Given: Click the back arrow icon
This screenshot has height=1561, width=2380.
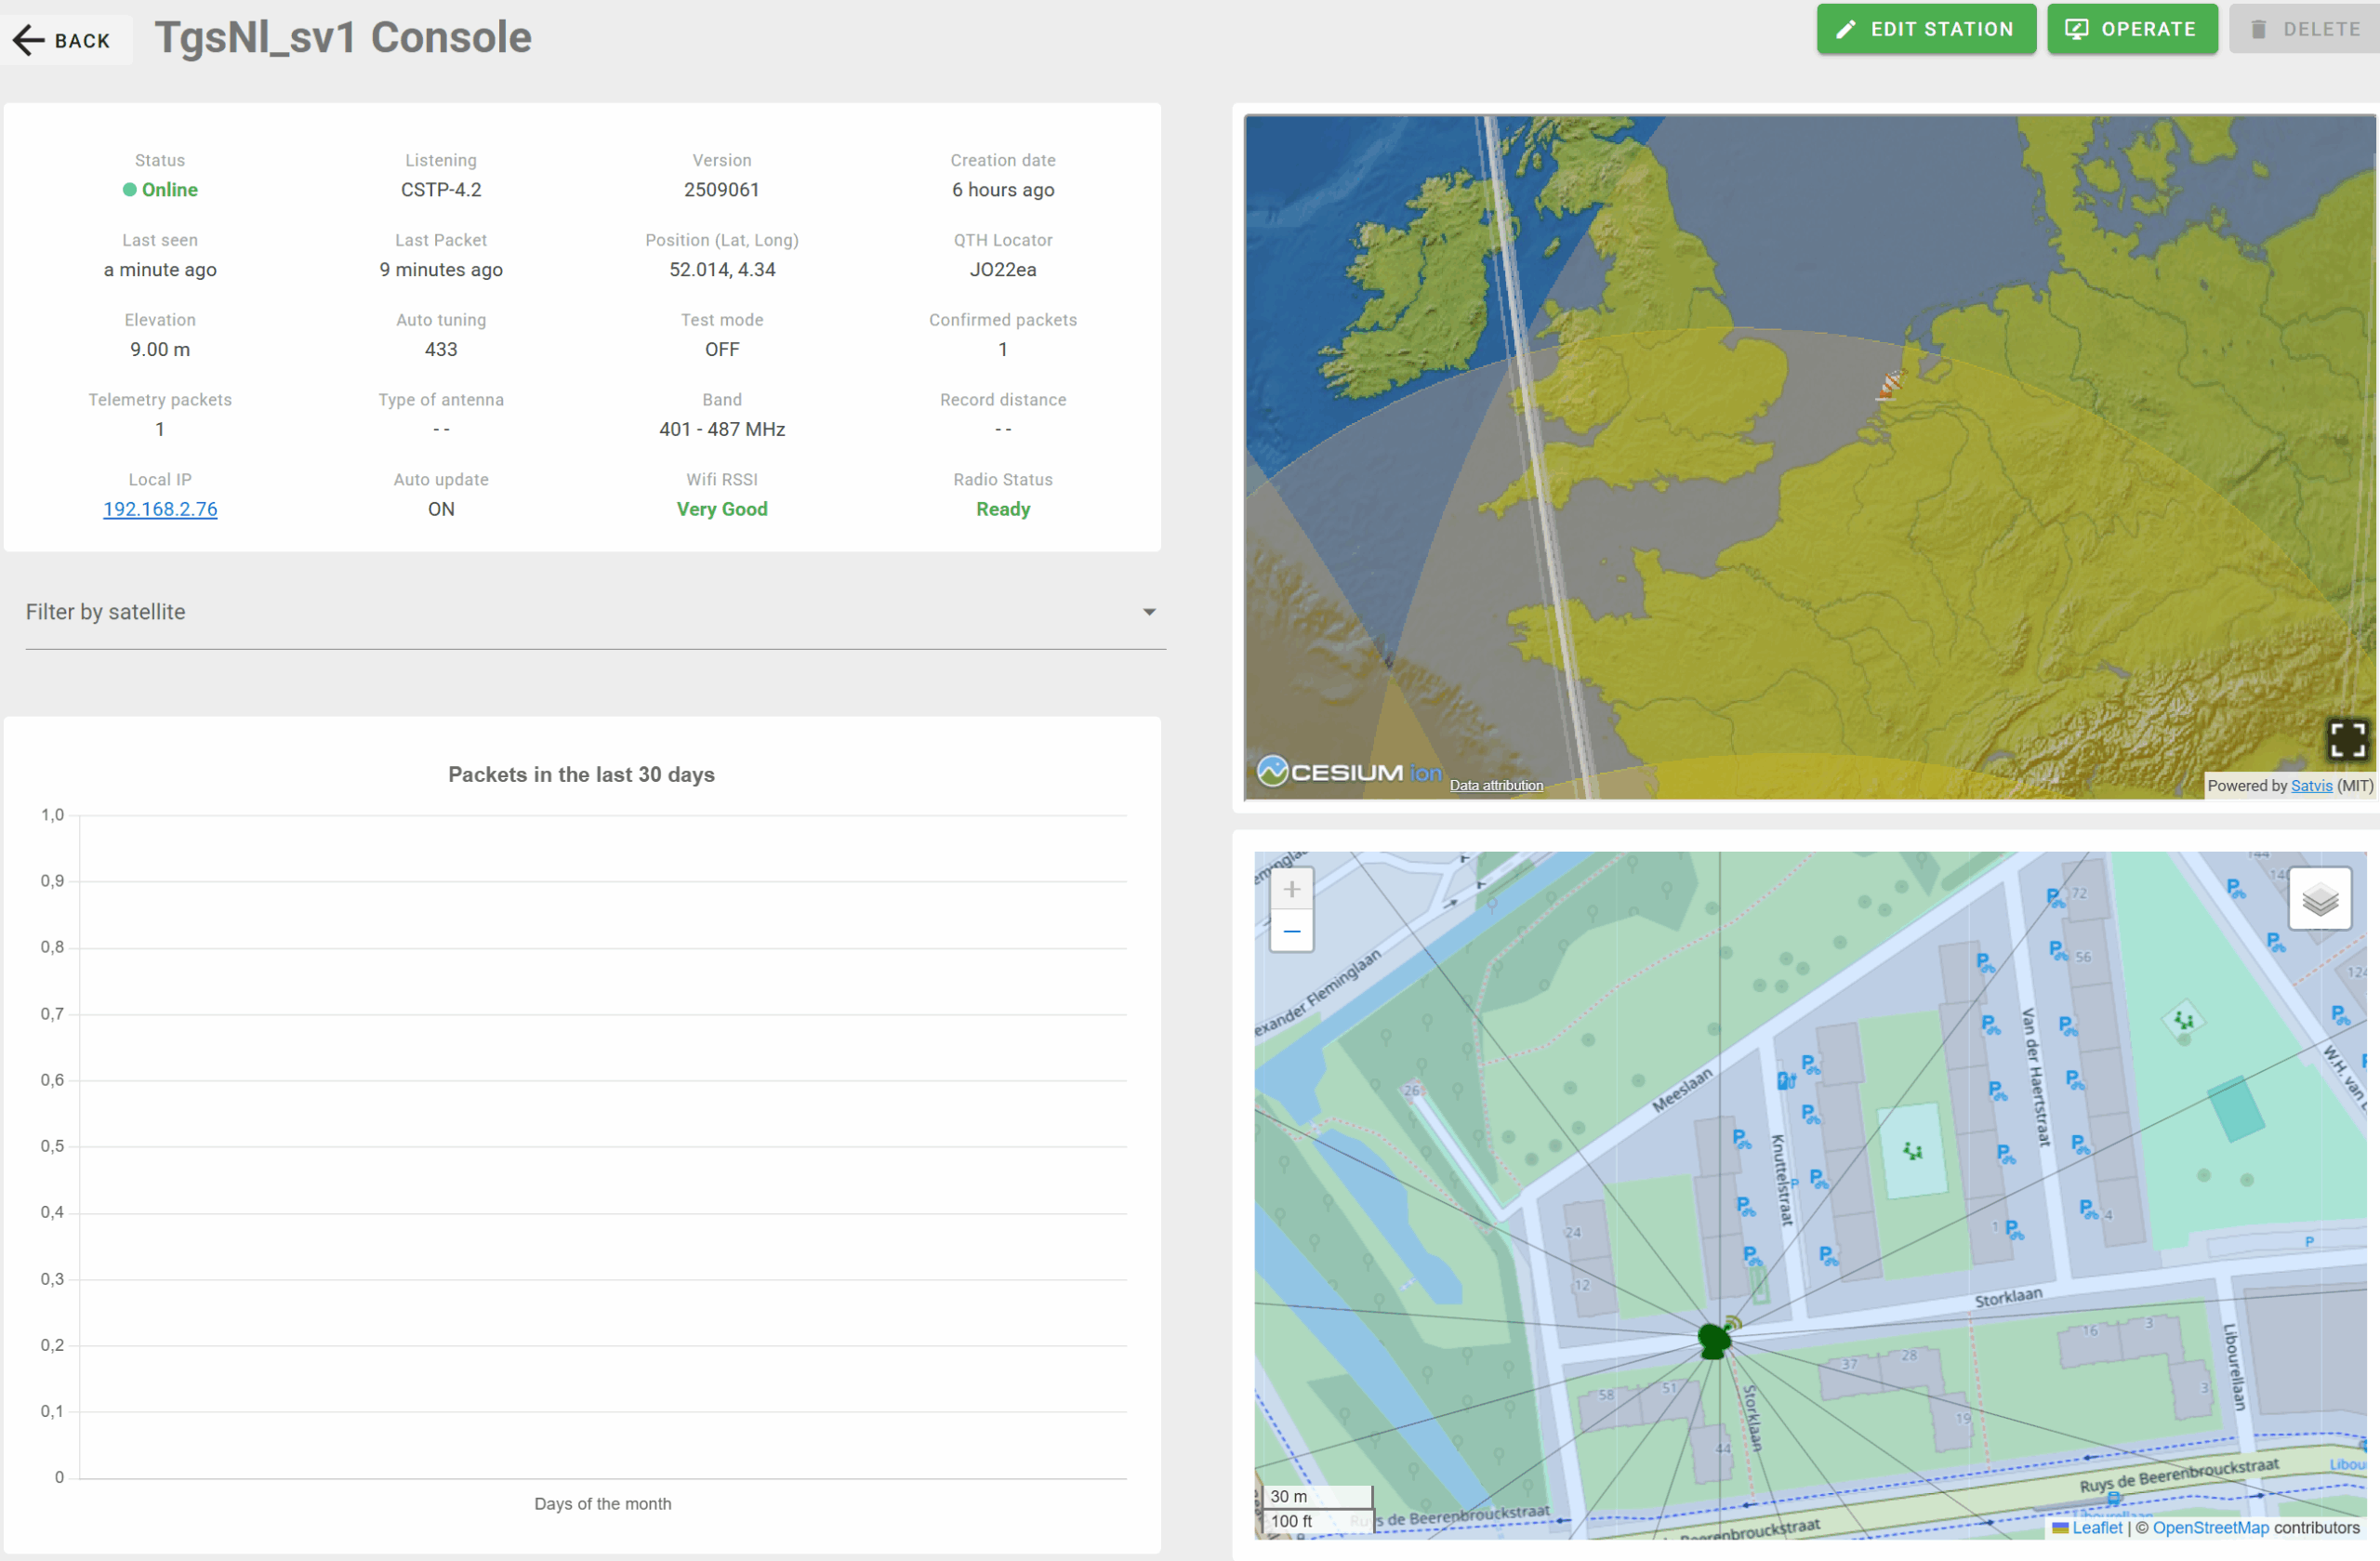Looking at the screenshot, I should tap(29, 40).
